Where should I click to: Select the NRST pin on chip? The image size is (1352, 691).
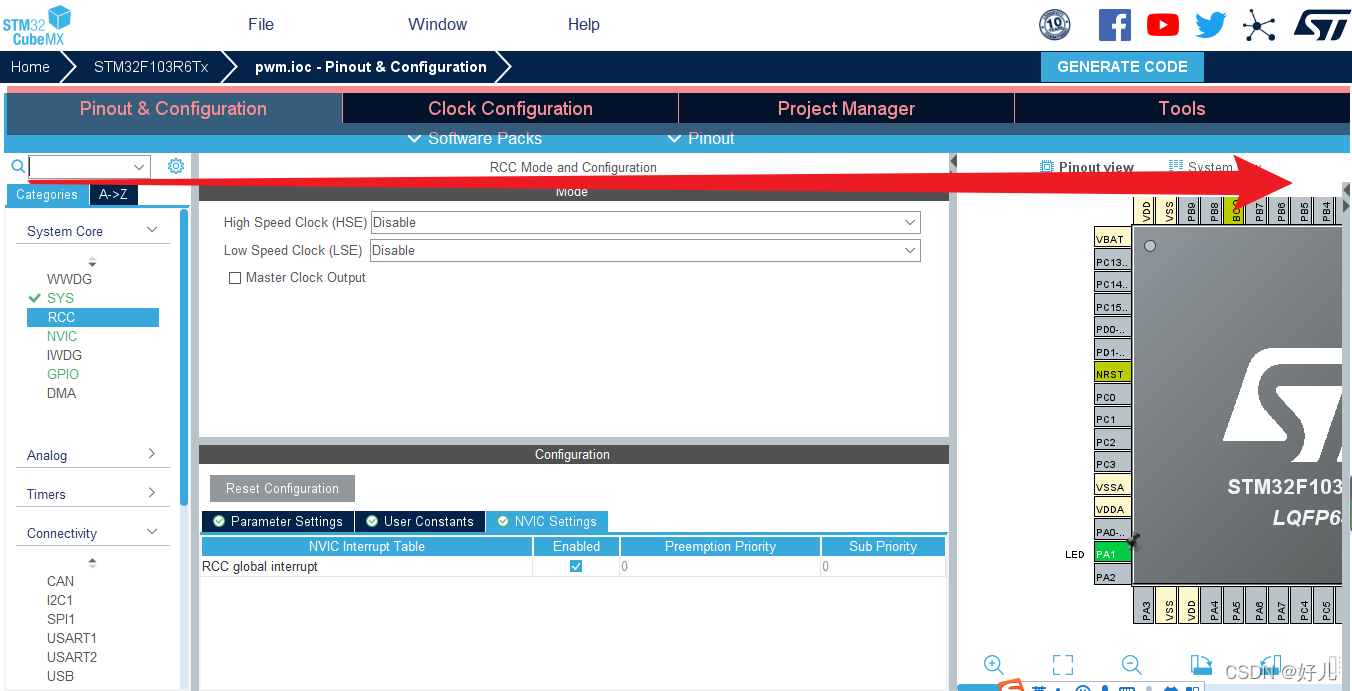tap(1113, 374)
